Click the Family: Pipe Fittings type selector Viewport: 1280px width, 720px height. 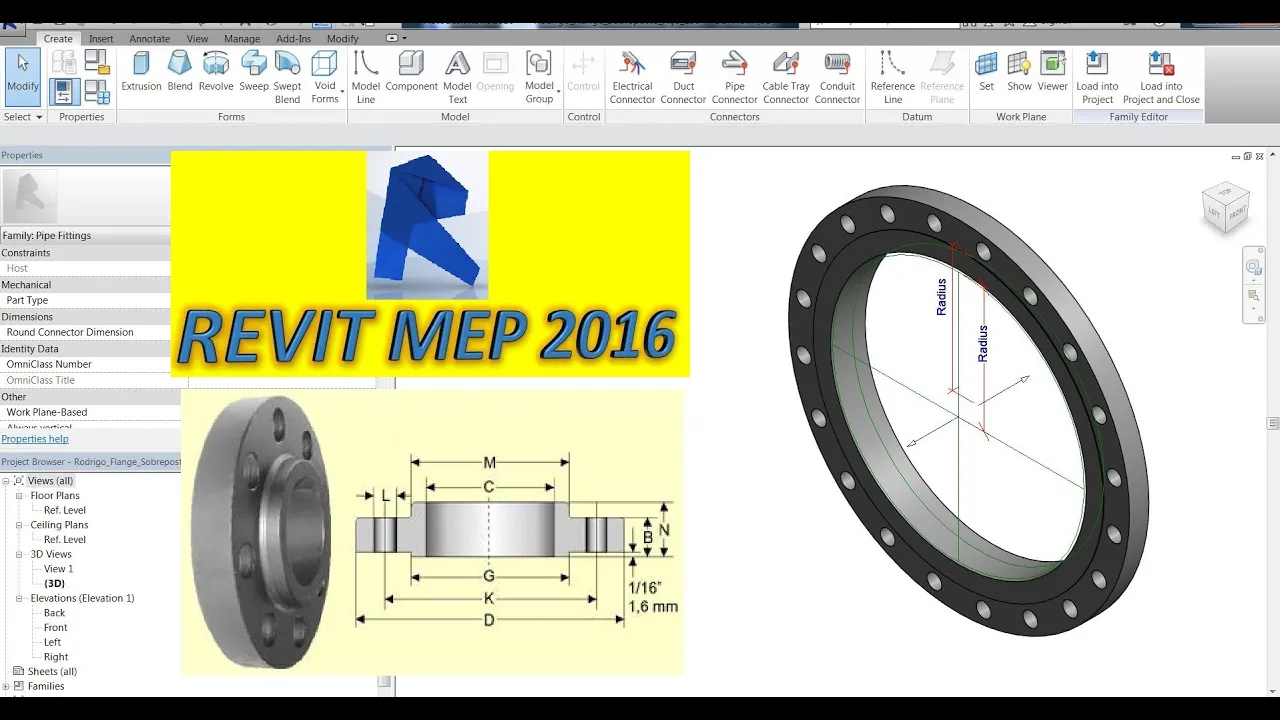[x=86, y=236]
